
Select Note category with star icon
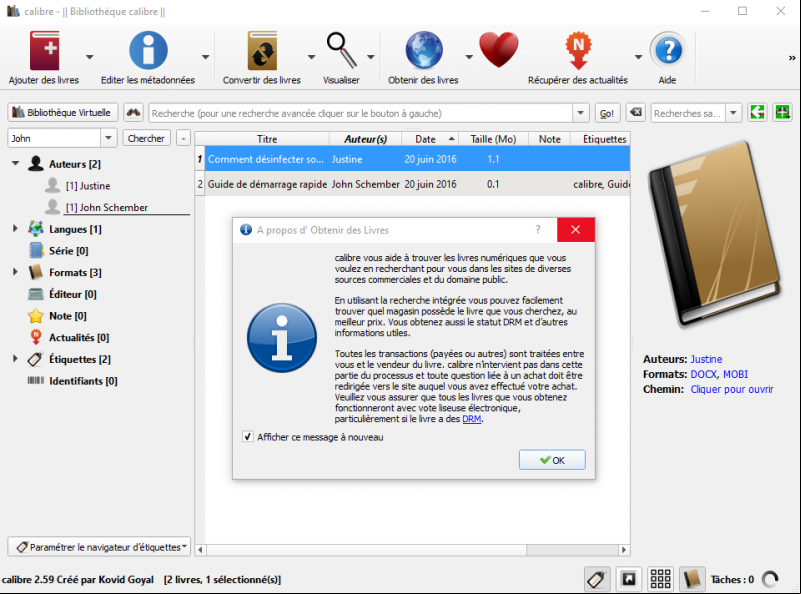click(x=58, y=316)
